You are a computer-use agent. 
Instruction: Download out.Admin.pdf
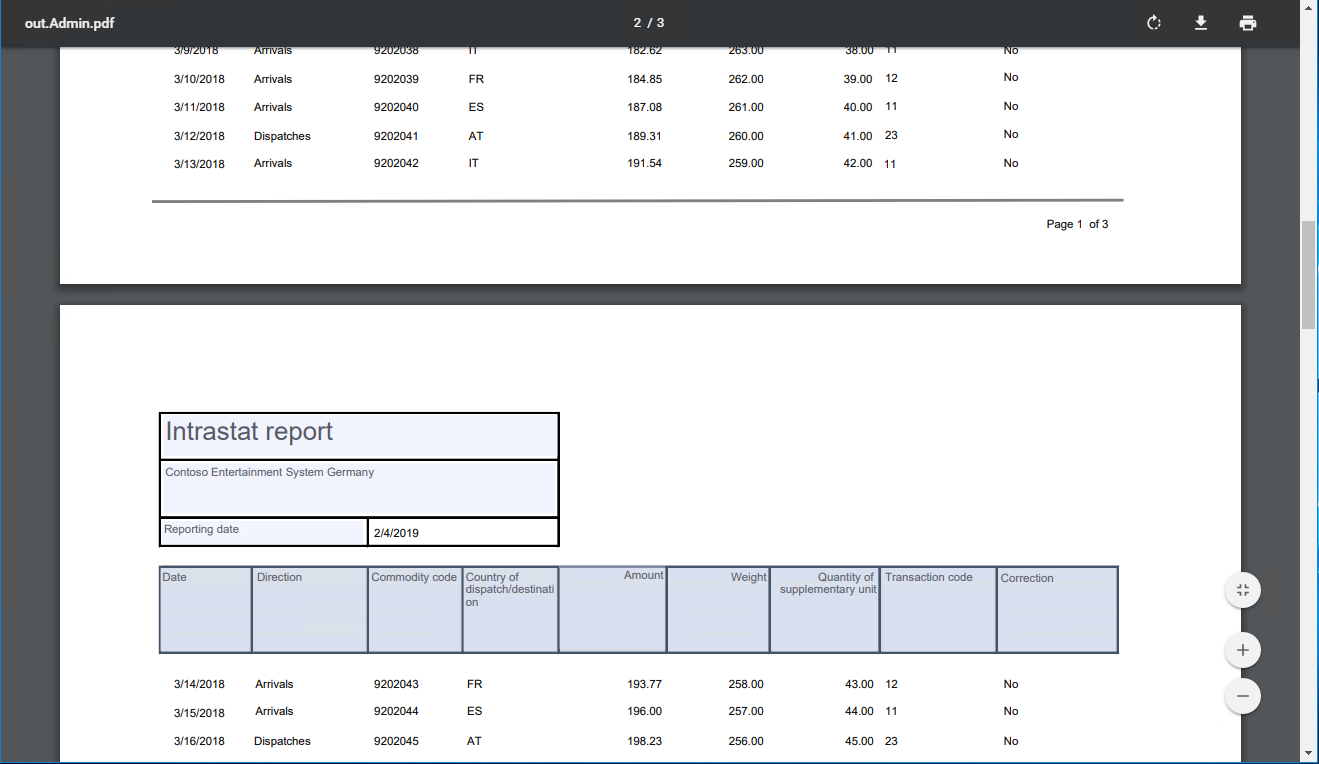1200,22
